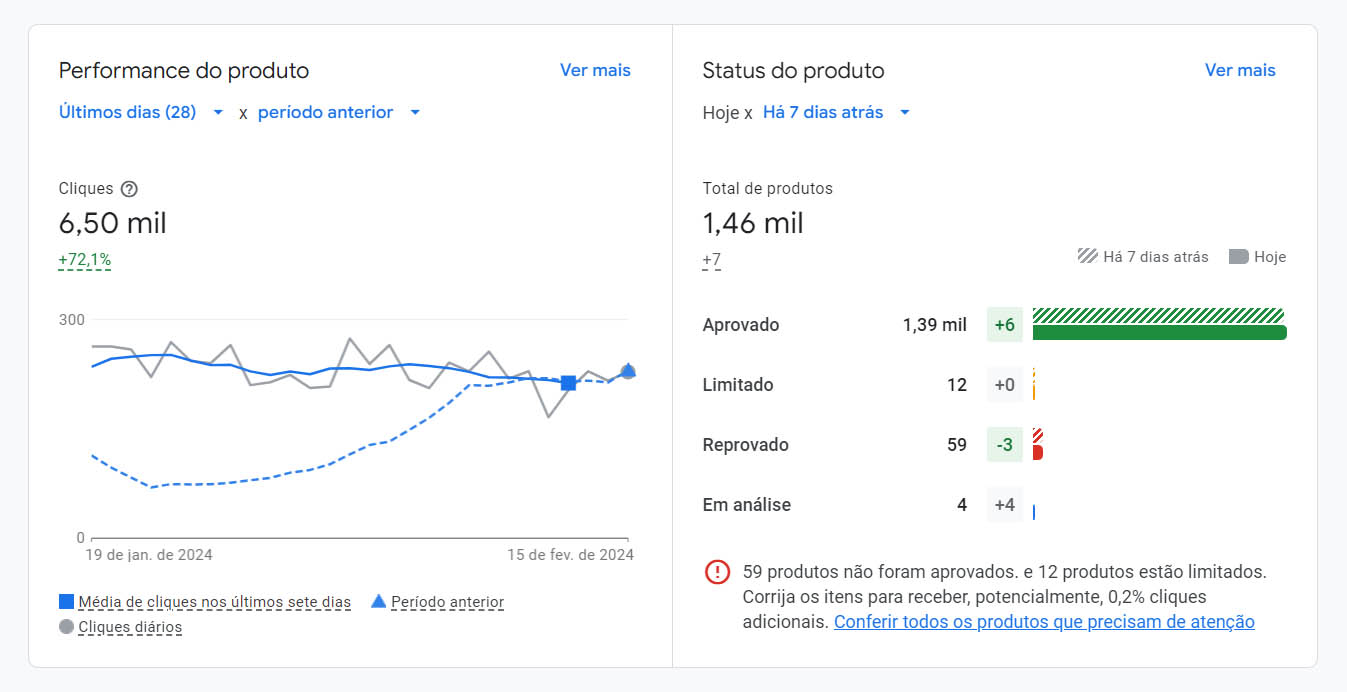The image size is (1347, 692).
Task: Click the '19 de jan. de 2024' axis date
Action: tap(150, 554)
